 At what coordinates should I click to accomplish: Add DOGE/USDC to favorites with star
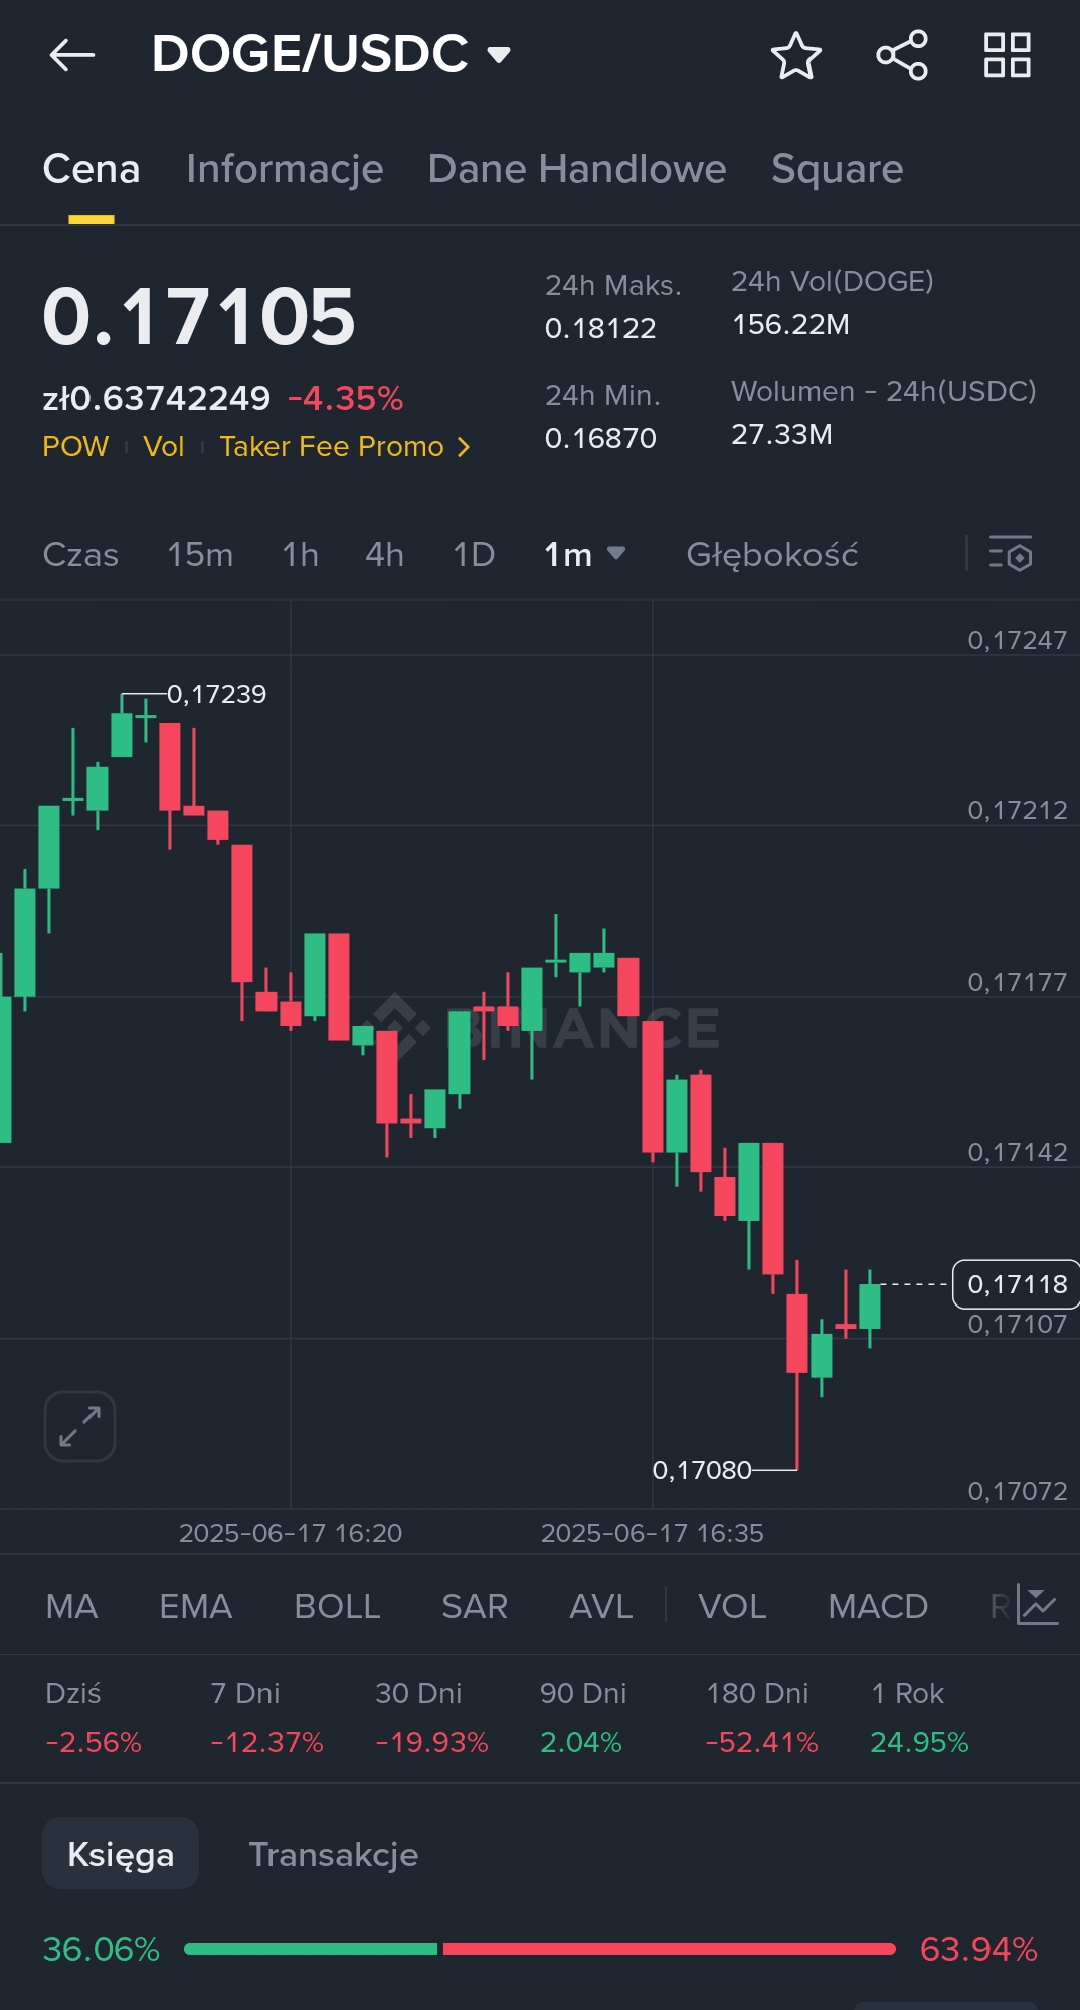tap(796, 55)
